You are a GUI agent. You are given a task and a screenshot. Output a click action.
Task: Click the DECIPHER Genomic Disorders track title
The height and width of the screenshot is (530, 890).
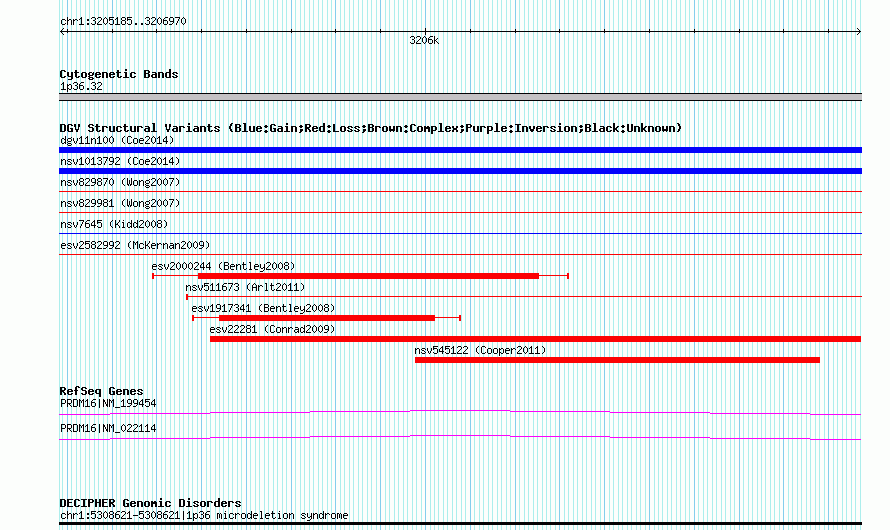pos(150,503)
